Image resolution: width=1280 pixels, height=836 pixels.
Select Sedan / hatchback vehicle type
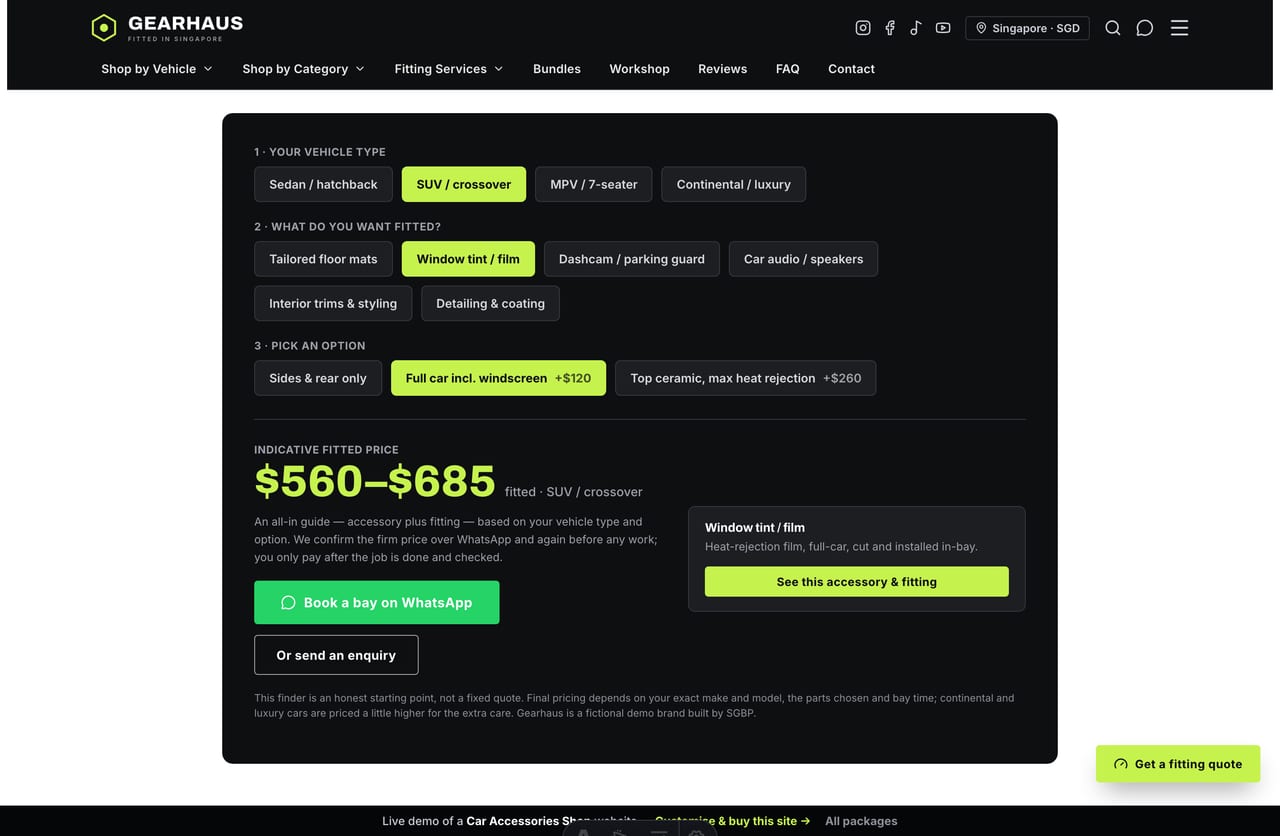pos(323,184)
